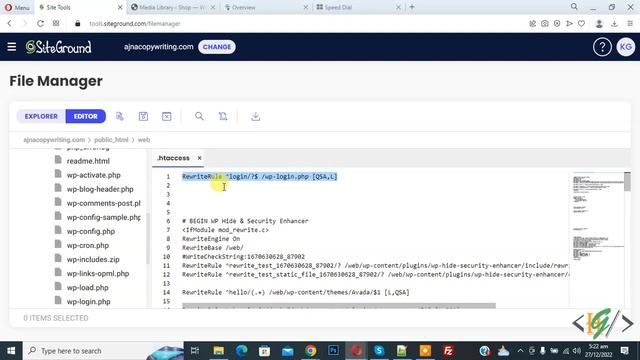
Task: Select wp-includes.zip in file list
Action: (93, 260)
